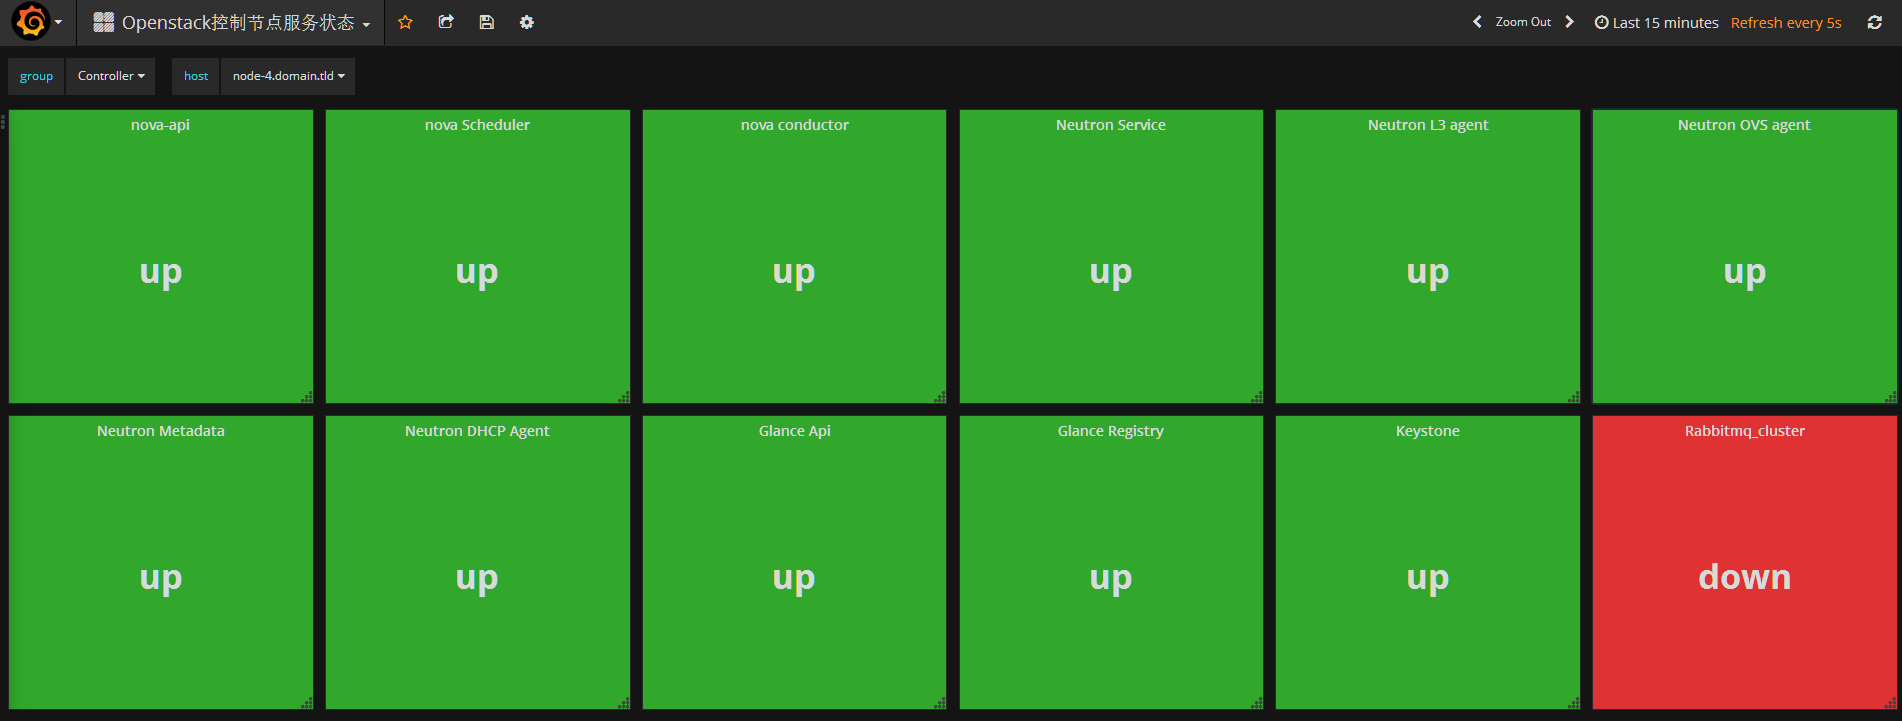Expand the node-4.domain.tld host dropdown
The height and width of the screenshot is (721, 1902).
pyautogui.click(x=288, y=76)
